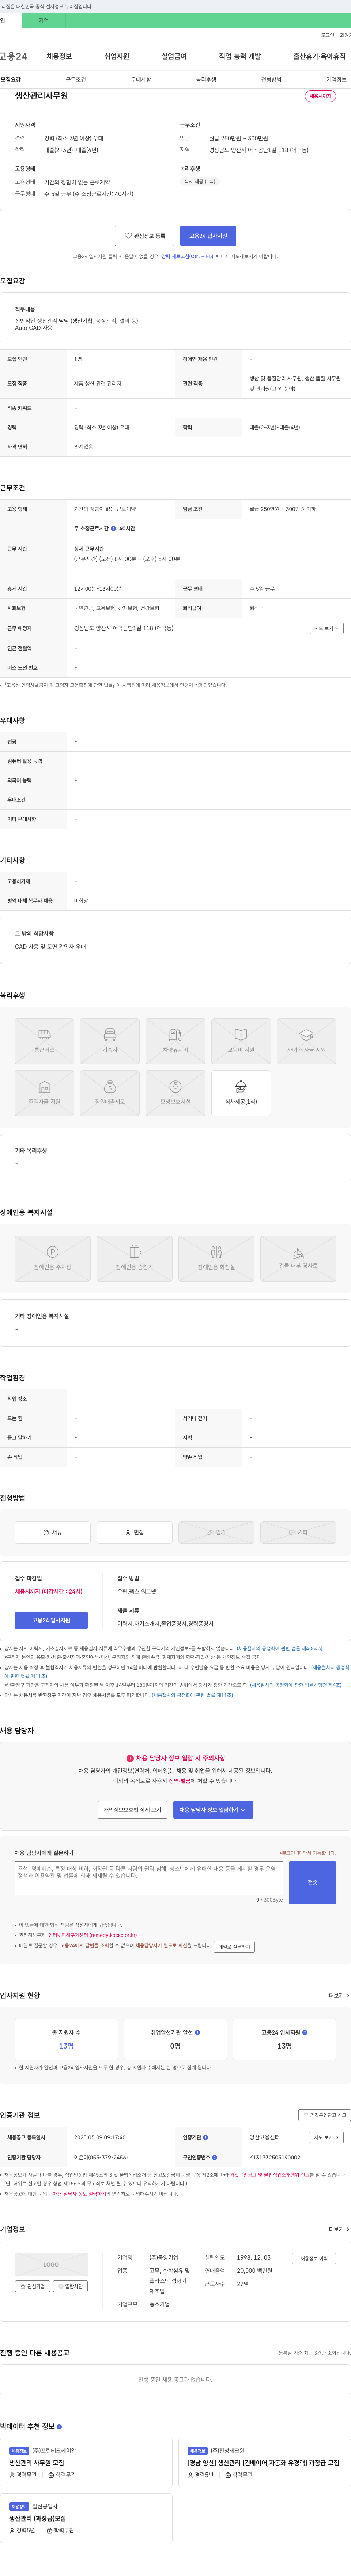Click info icon beside 고용24 입사지원 count
The width and height of the screenshot is (351, 2576).
click(305, 2032)
